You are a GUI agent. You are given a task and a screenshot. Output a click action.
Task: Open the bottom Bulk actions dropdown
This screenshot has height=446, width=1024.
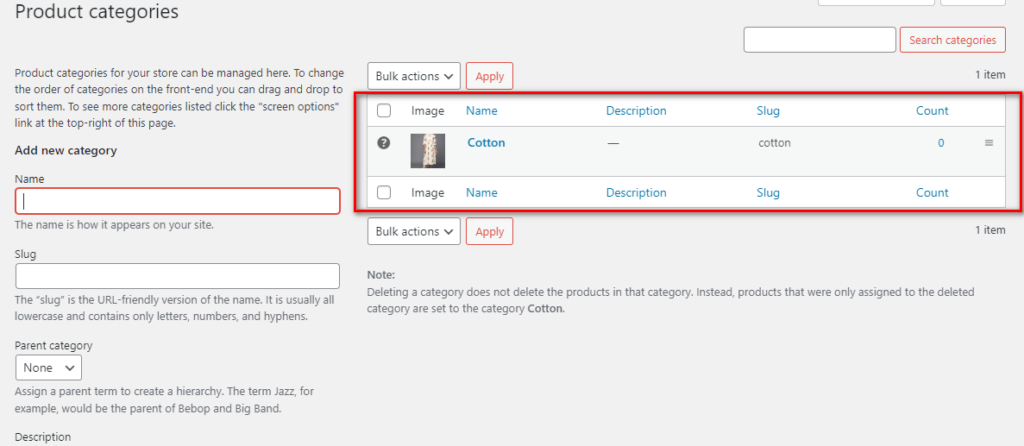pyautogui.click(x=414, y=231)
